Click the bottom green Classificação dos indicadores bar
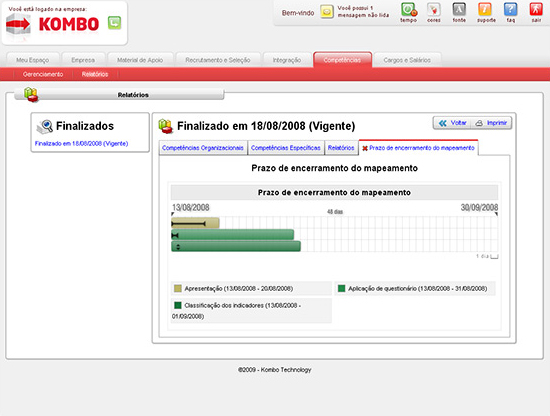550x416 pixels. tap(236, 246)
